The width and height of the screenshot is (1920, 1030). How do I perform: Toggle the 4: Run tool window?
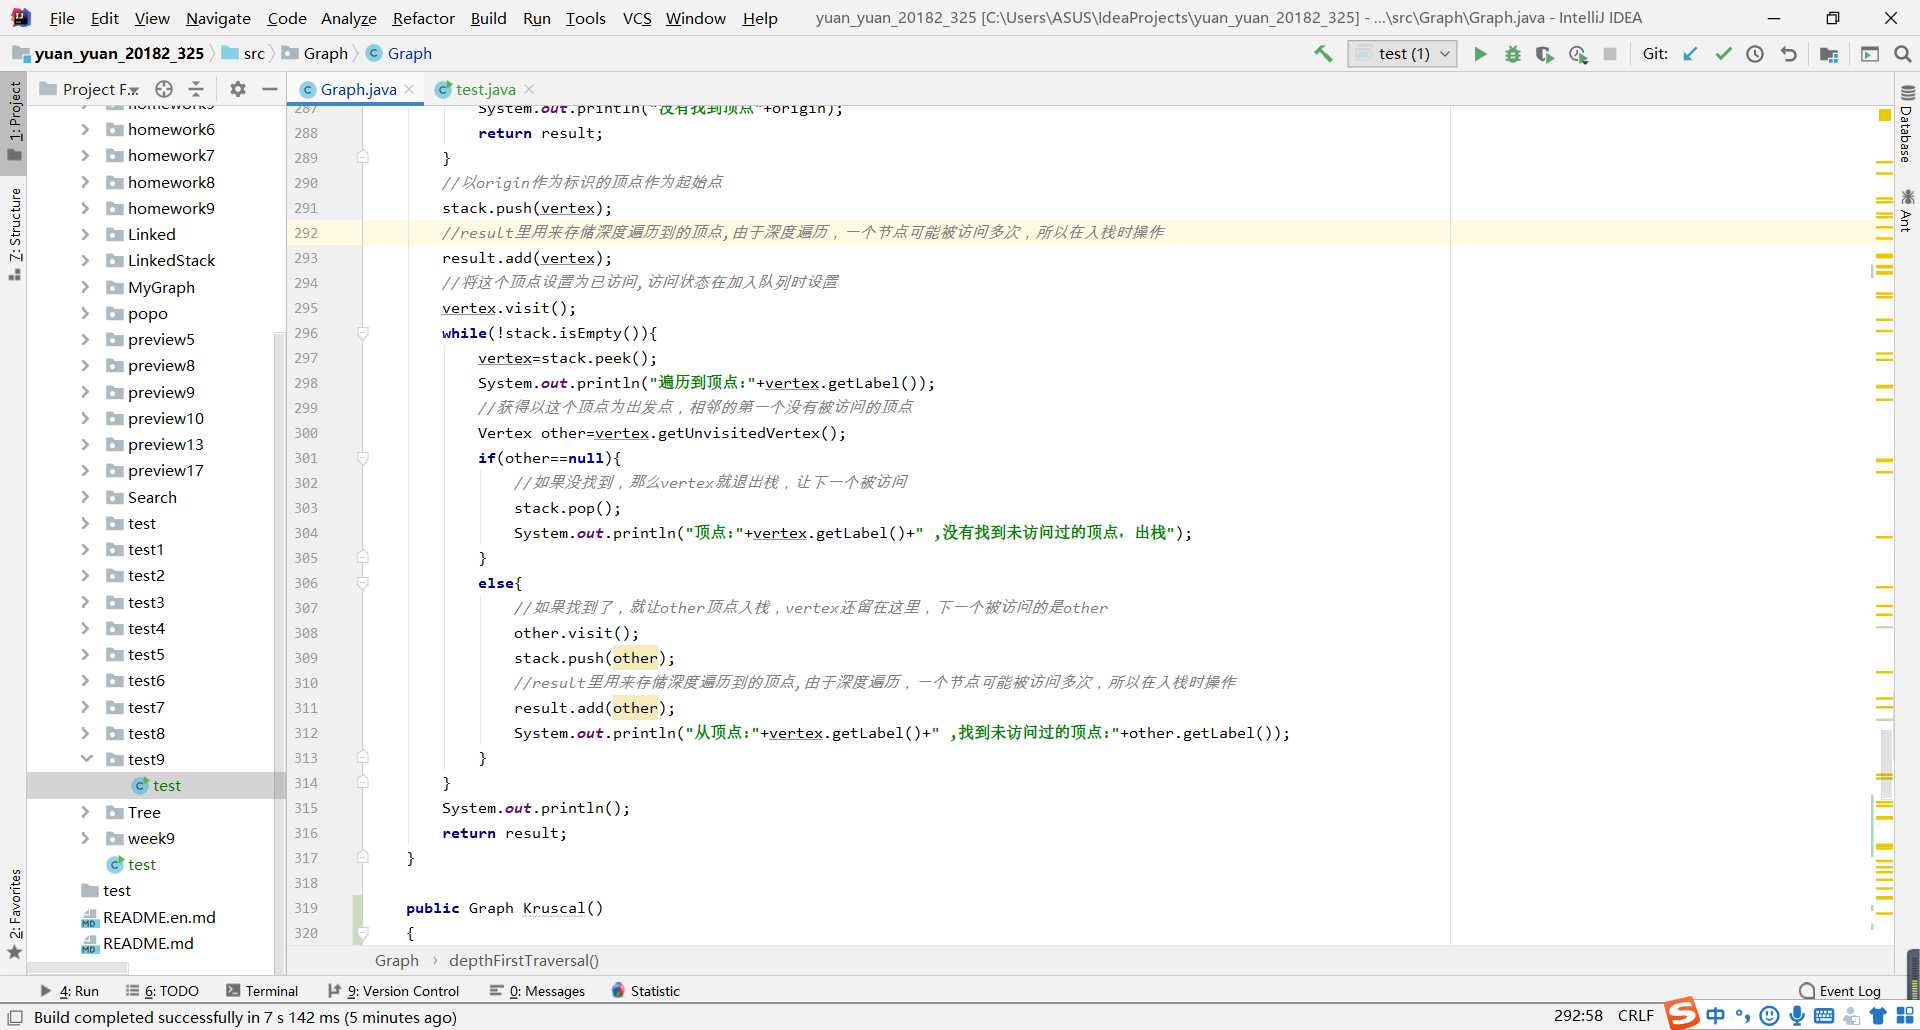[69, 991]
